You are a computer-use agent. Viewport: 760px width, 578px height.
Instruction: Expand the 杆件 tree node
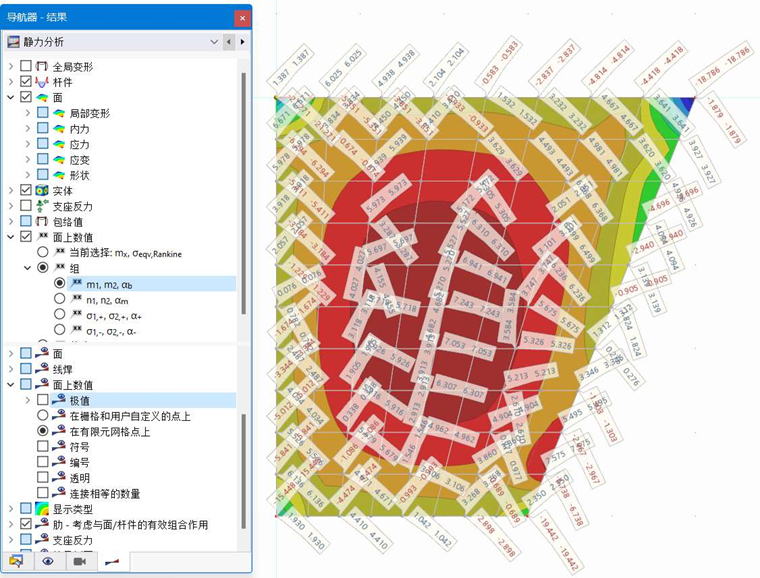click(x=11, y=82)
